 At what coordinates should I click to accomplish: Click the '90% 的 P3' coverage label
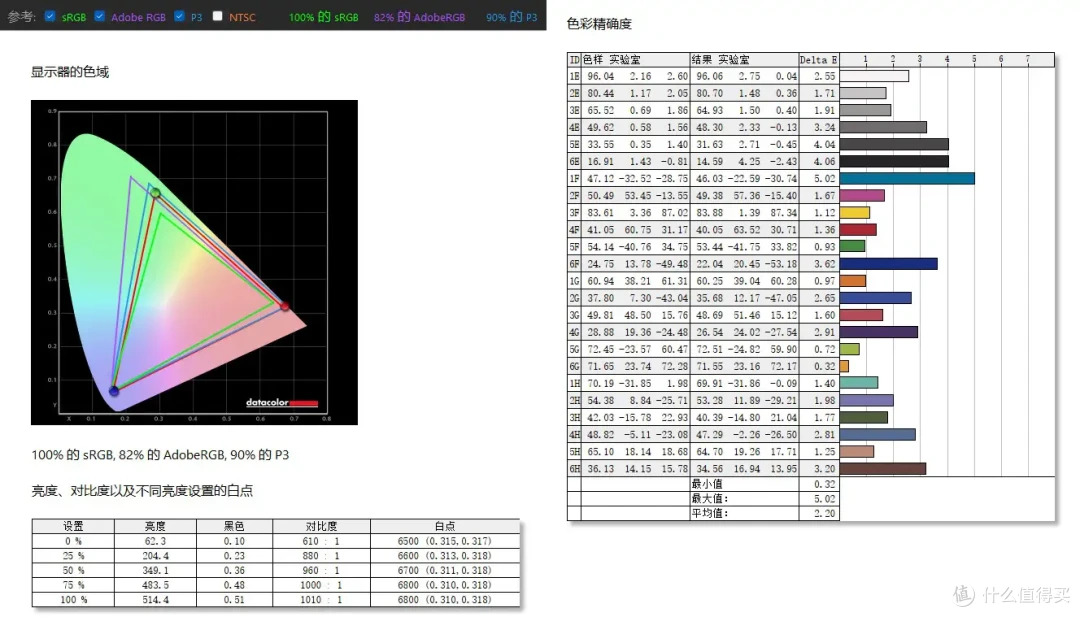pyautogui.click(x=511, y=17)
